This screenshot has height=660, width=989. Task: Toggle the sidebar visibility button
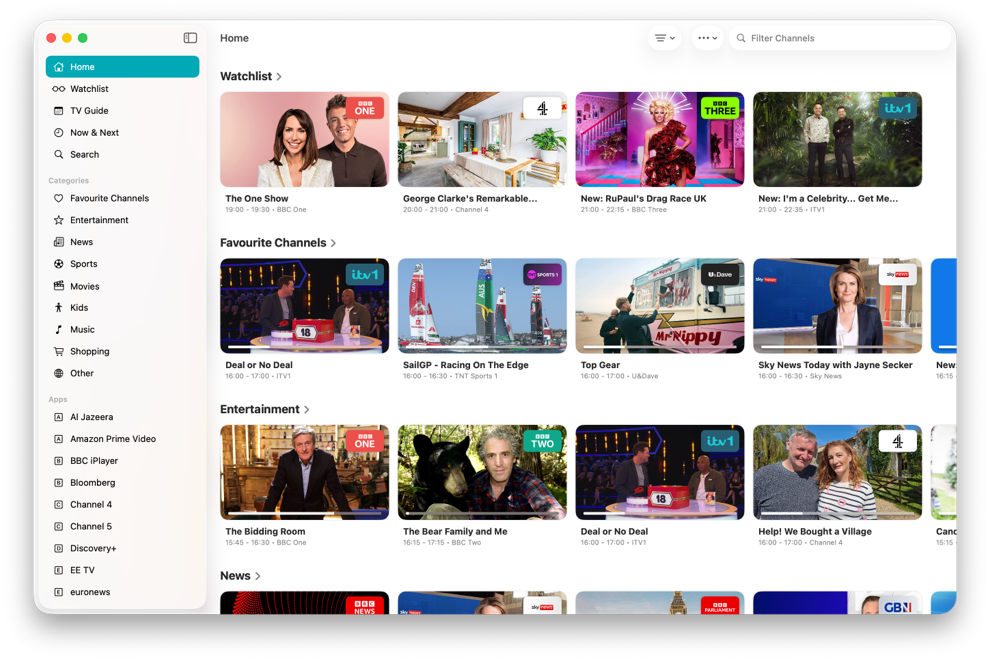coord(190,38)
